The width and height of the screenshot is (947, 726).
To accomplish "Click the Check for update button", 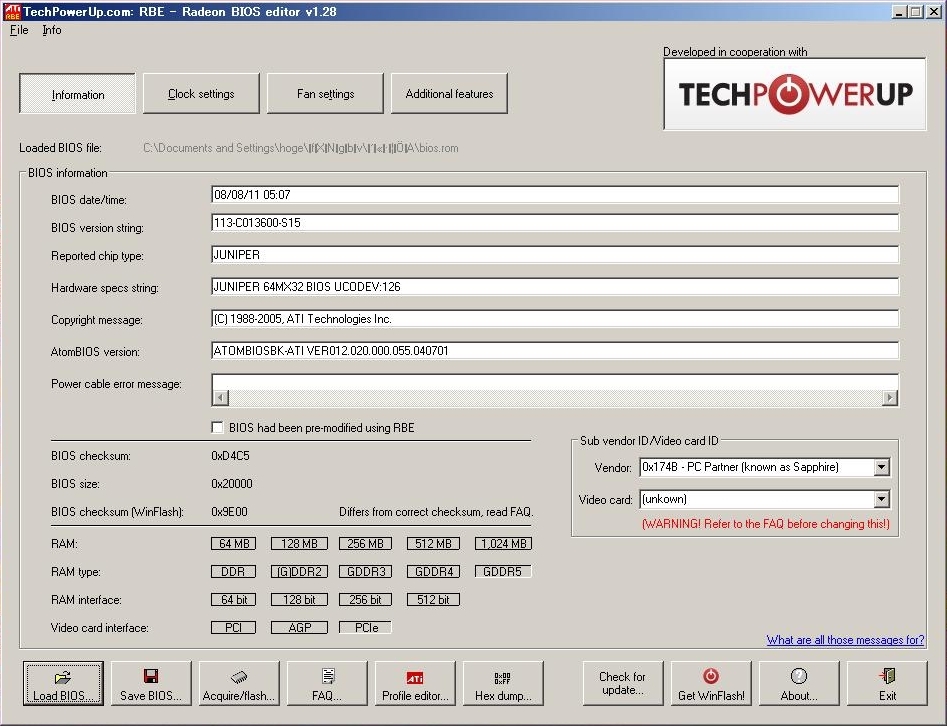I will pyautogui.click(x=623, y=683).
